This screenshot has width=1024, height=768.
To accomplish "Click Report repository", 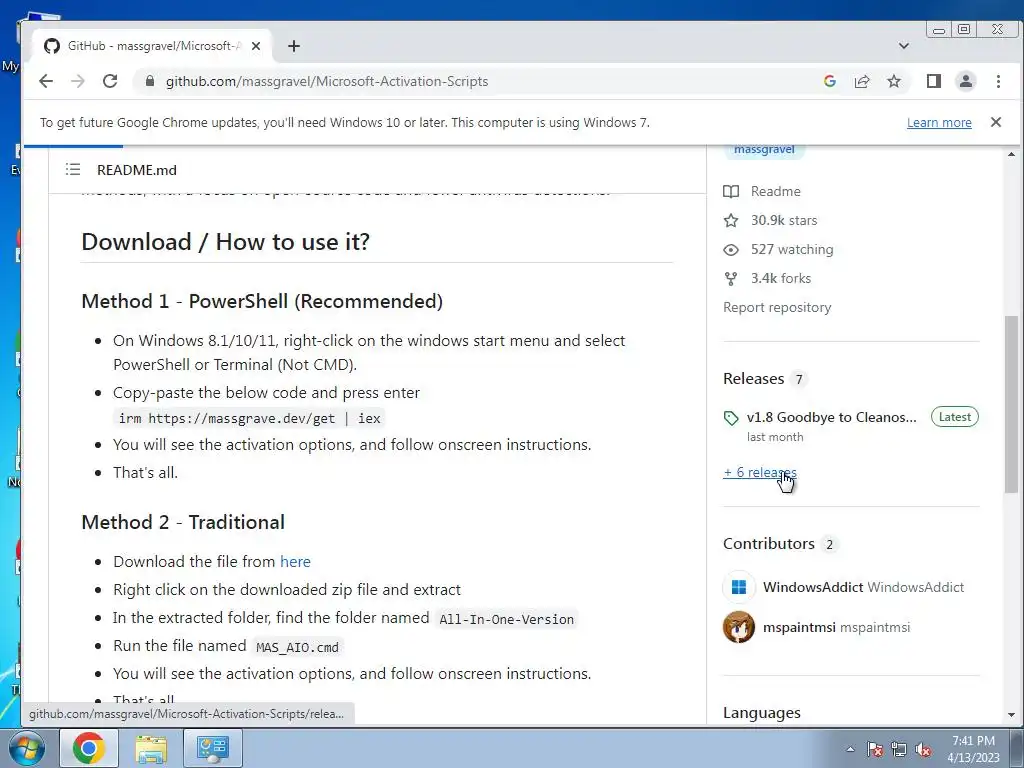I will coord(777,308).
